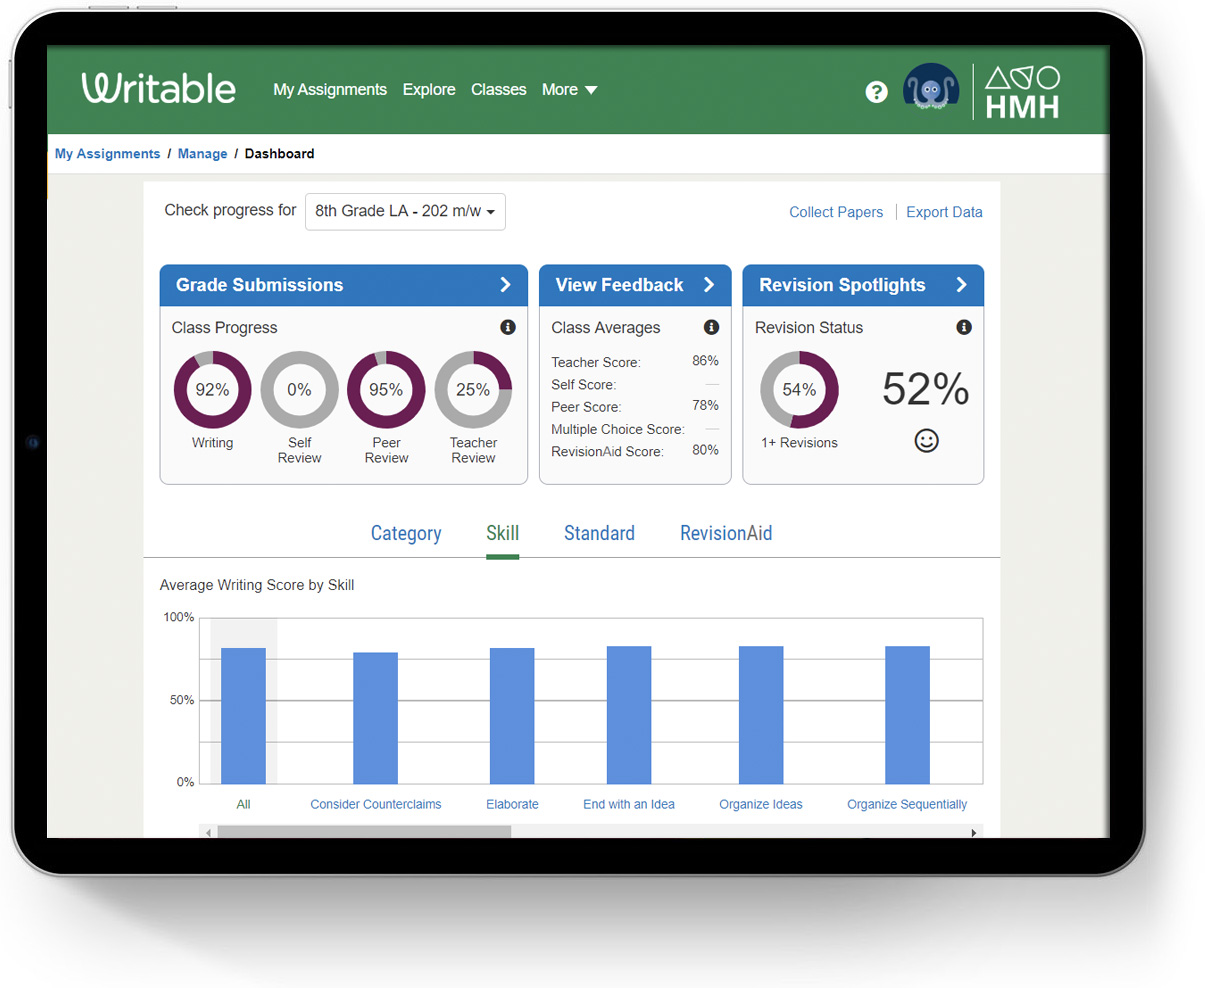This screenshot has width=1205, height=988.
Task: Open My Assignments in top navigation
Action: pos(330,90)
